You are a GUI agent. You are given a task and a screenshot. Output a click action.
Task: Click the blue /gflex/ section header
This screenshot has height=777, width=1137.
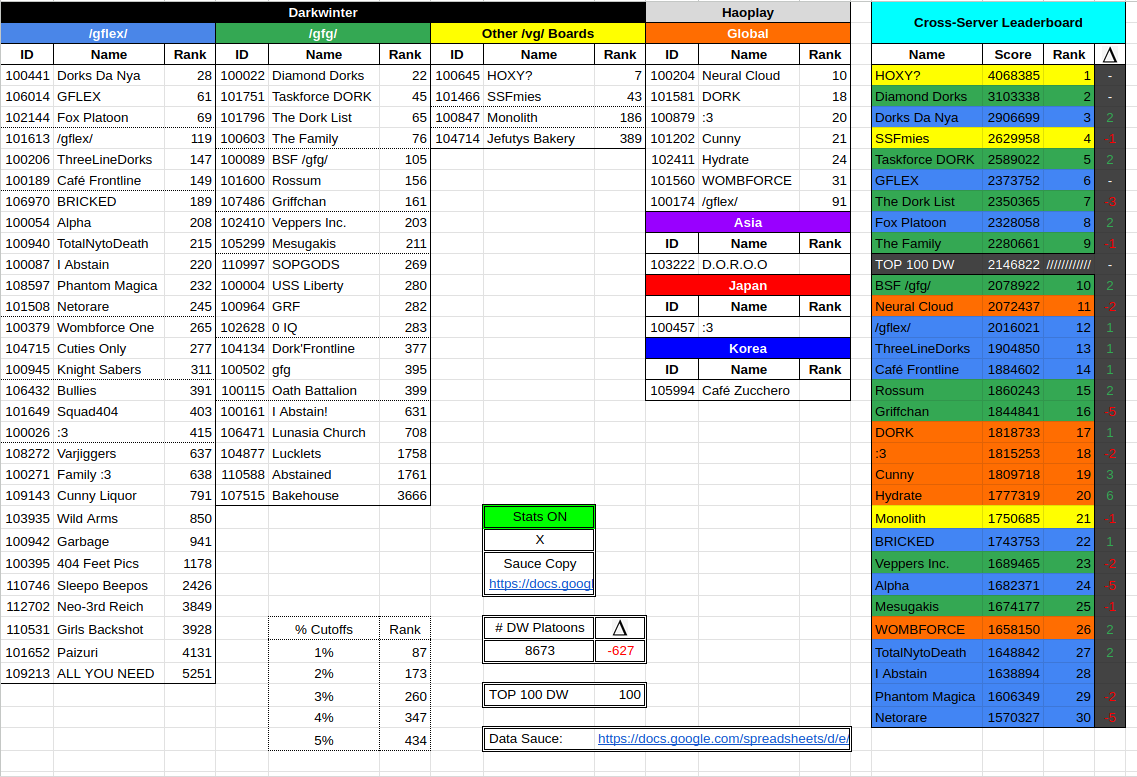click(108, 33)
